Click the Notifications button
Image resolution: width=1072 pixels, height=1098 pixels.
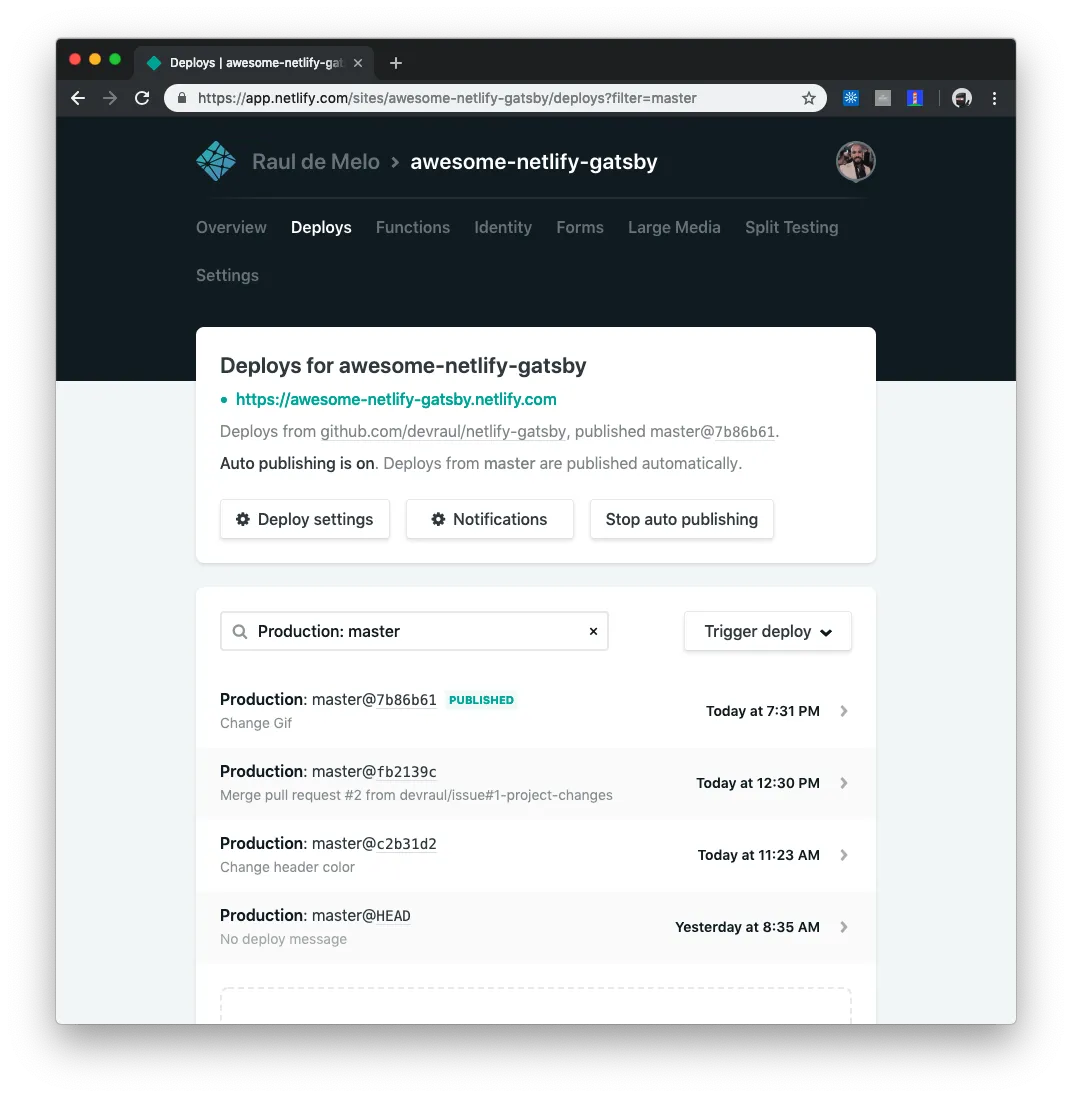click(x=489, y=519)
